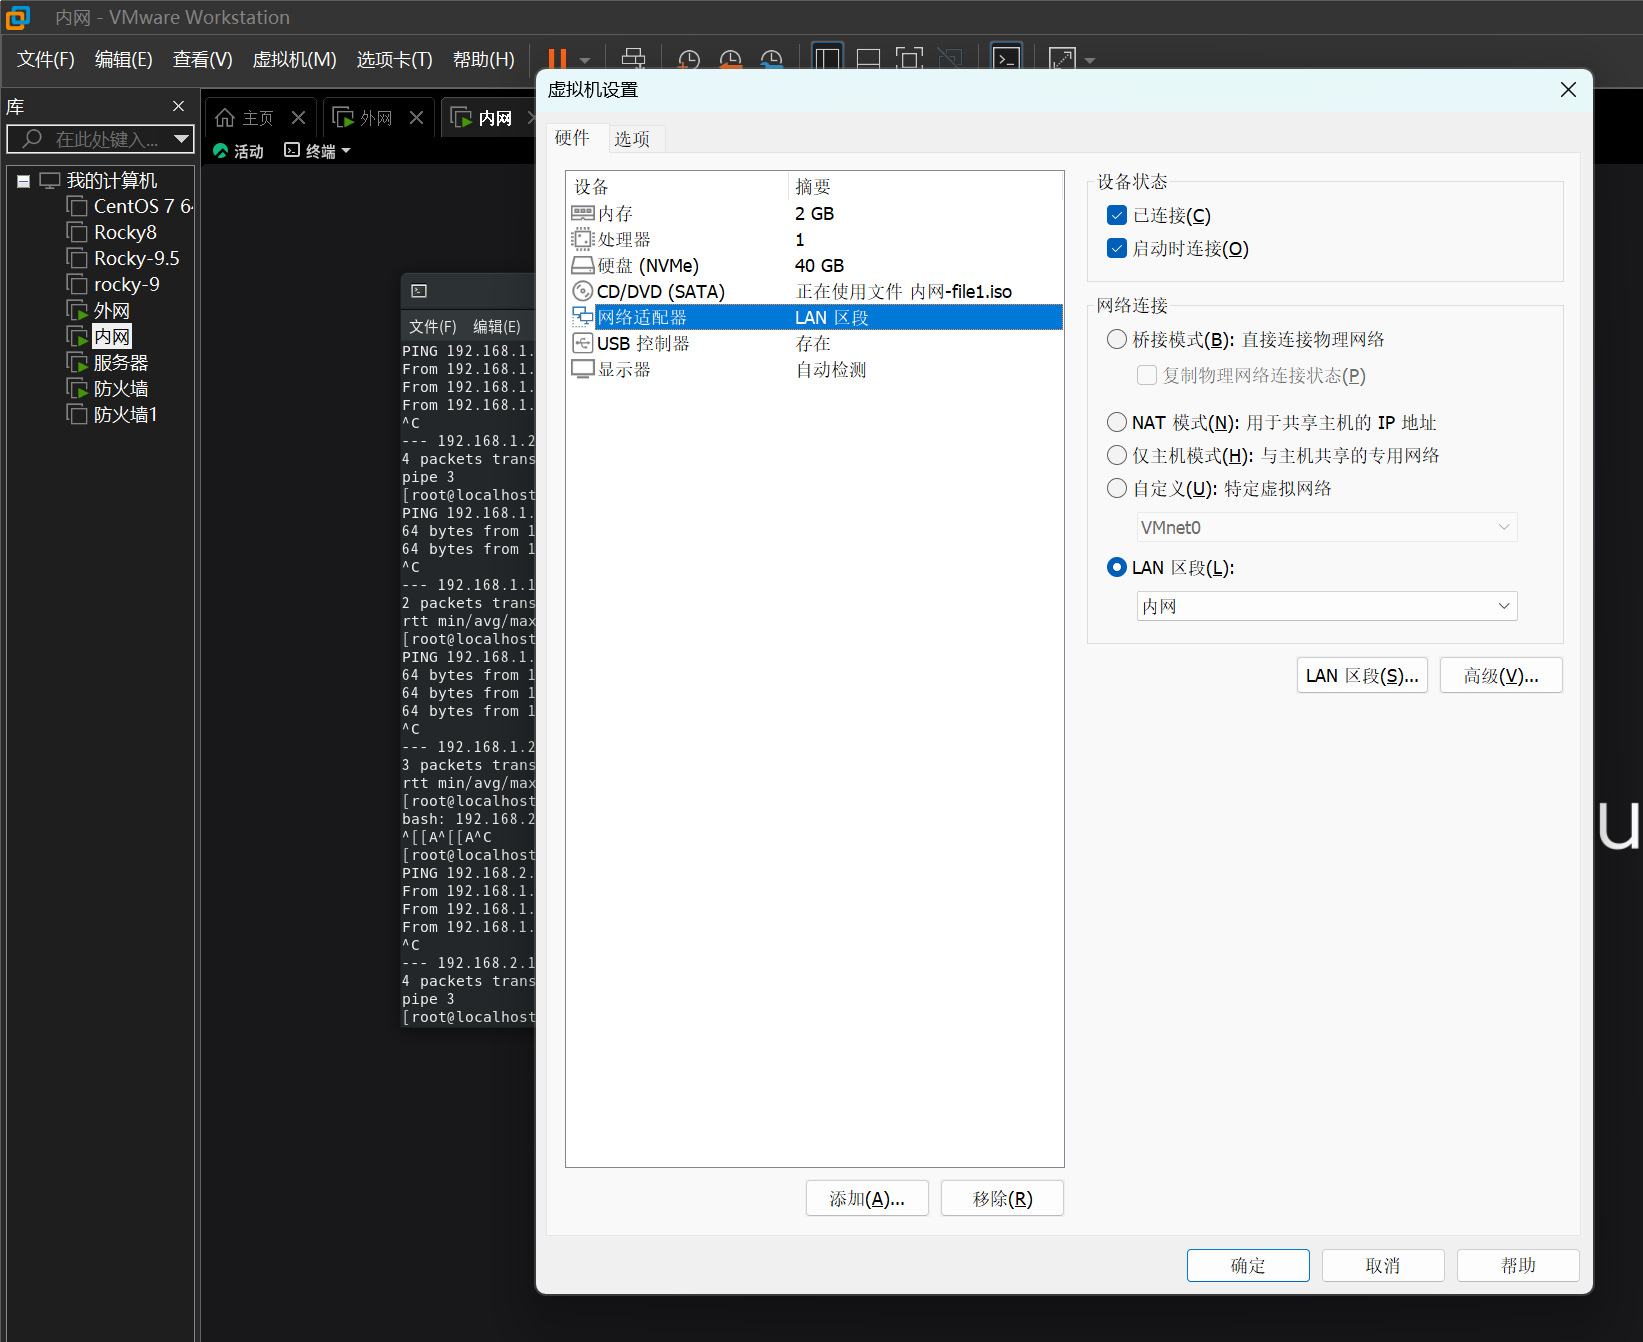Select the USB 控制器 device row
This screenshot has height=1342, width=1643.
pos(814,343)
